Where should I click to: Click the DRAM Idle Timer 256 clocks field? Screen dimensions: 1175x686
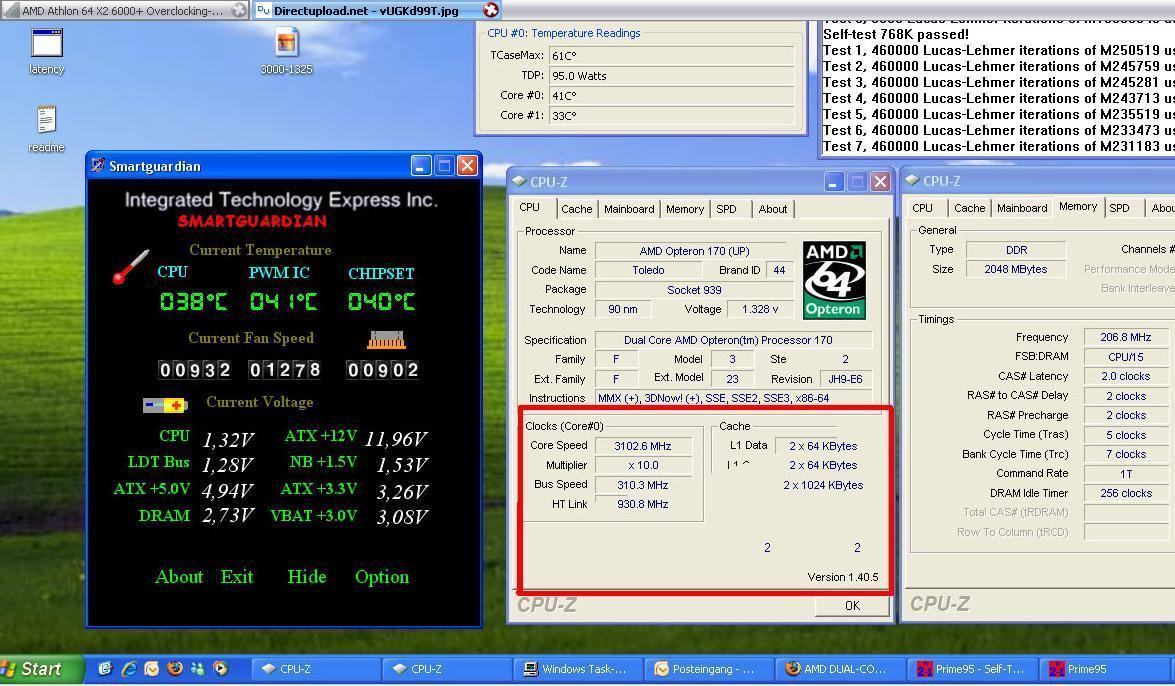(1126, 493)
